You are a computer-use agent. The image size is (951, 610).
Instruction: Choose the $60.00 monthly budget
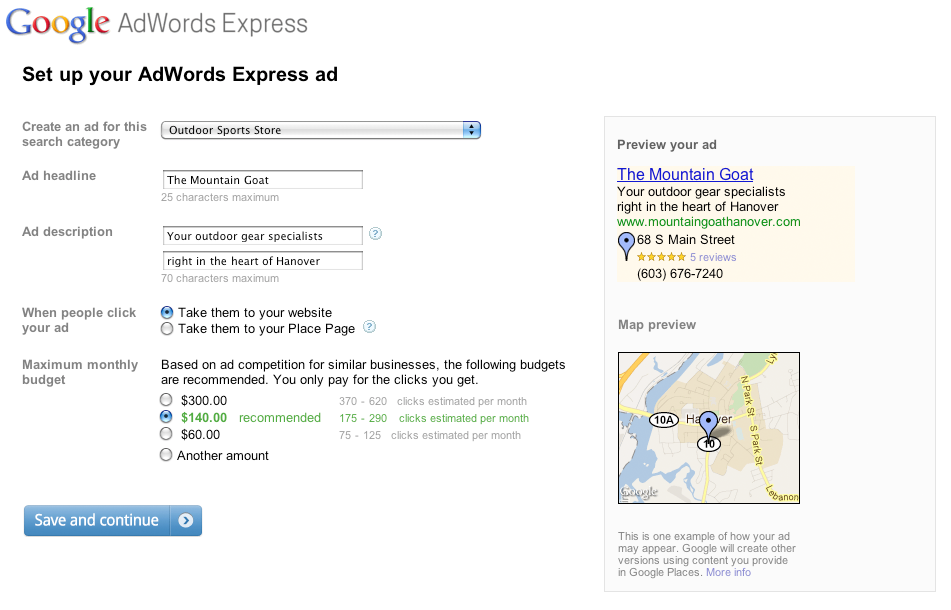point(166,434)
